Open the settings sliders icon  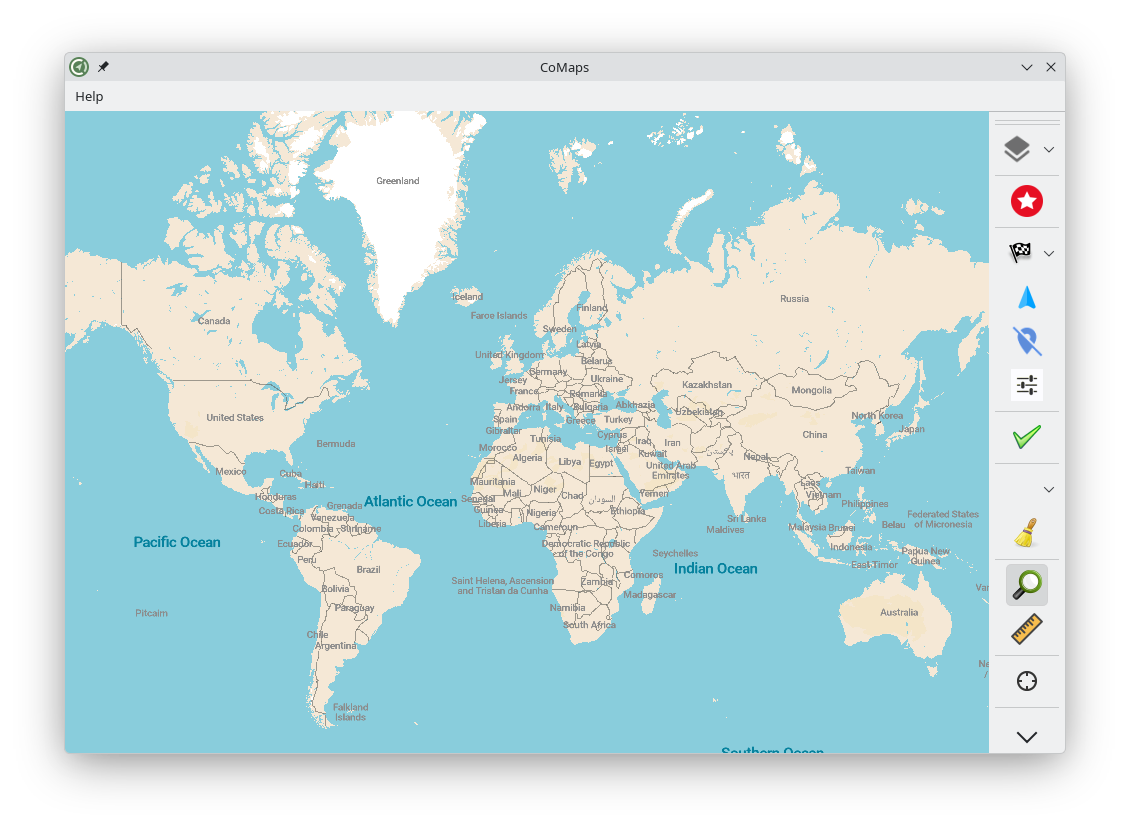point(1027,385)
